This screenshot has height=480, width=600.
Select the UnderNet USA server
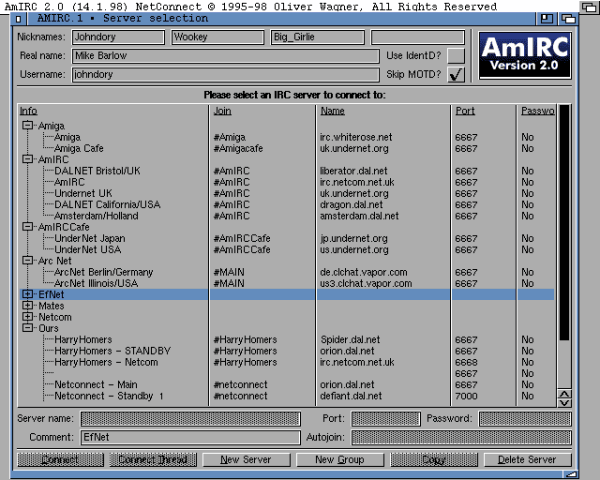(88, 250)
